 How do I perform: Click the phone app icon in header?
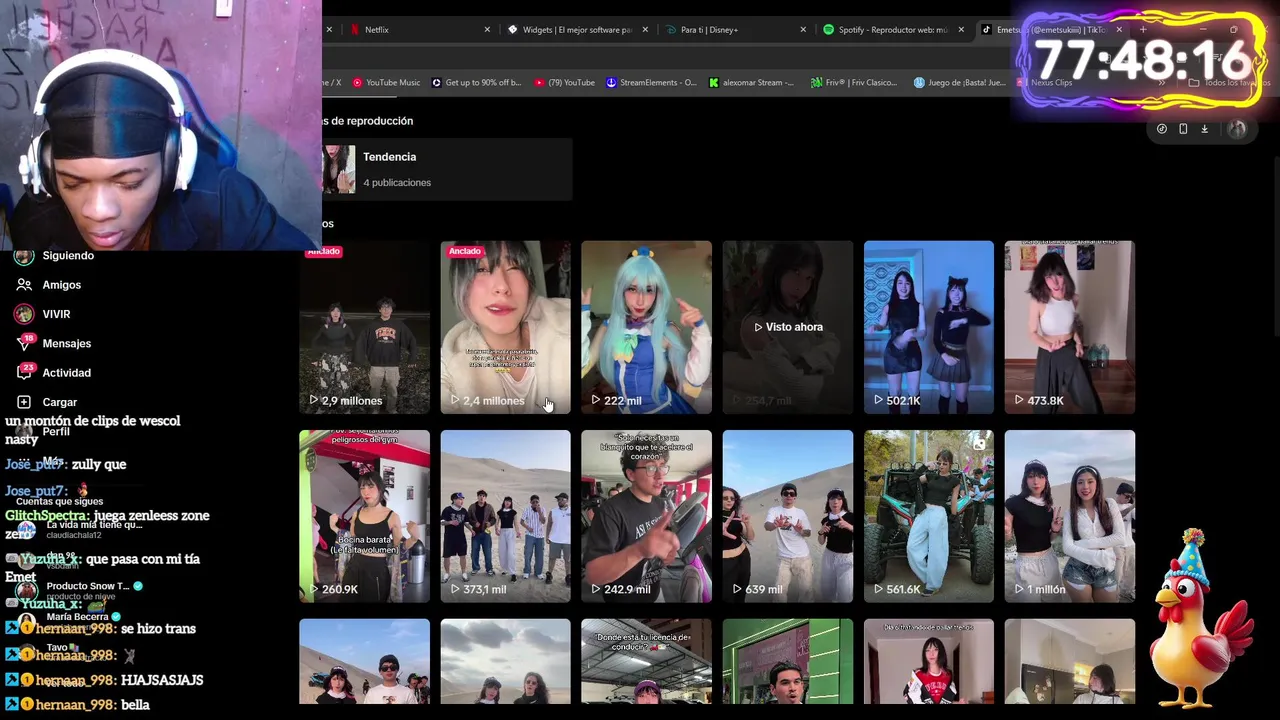coord(1183,129)
